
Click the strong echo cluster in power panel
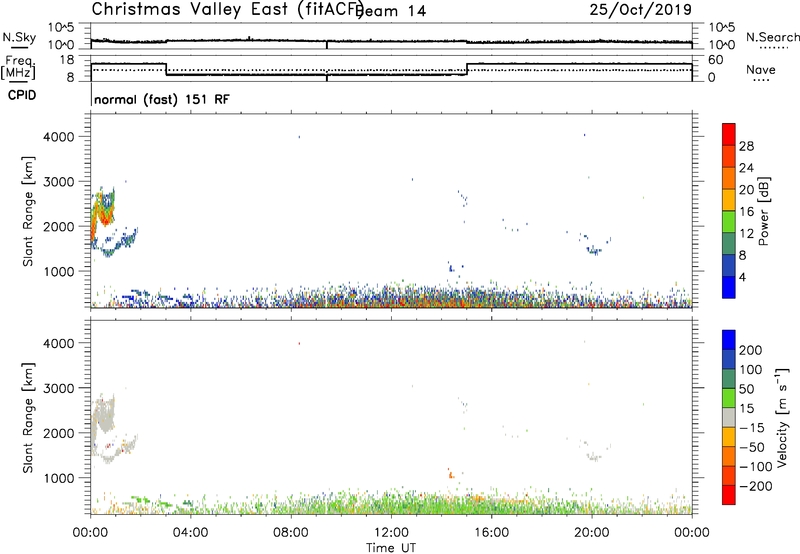pyautogui.click(x=103, y=212)
